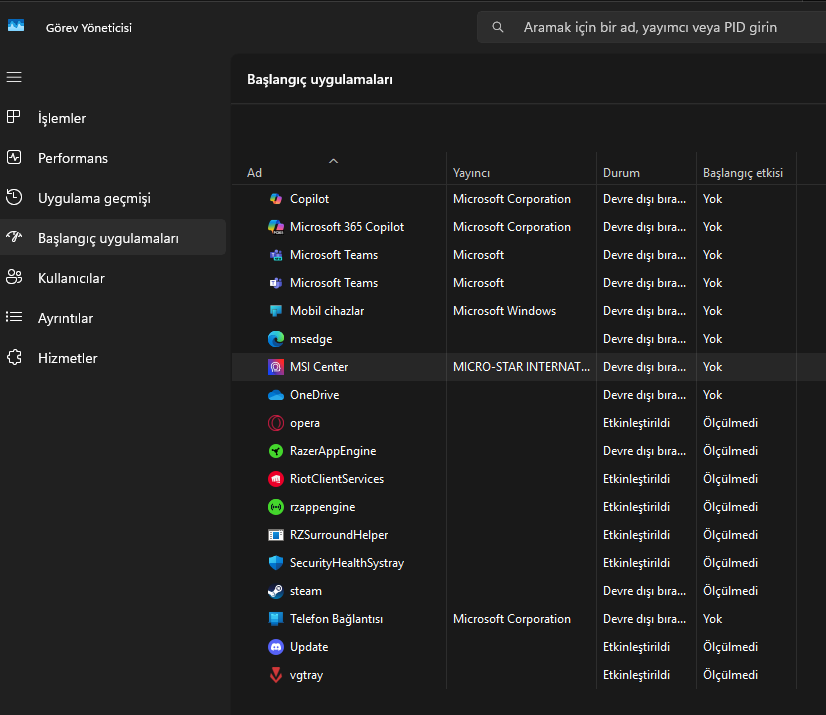This screenshot has height=715, width=826.
Task: Select the opera row name
Action: (304, 423)
